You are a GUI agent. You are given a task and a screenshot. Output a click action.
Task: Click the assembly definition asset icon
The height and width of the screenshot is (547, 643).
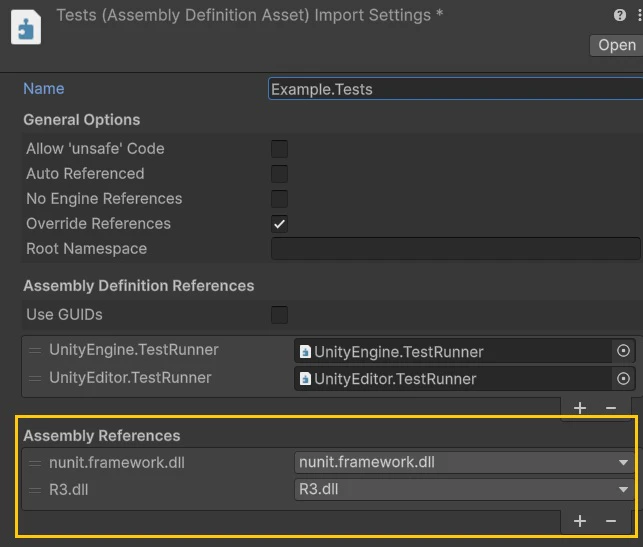[x=26, y=27]
